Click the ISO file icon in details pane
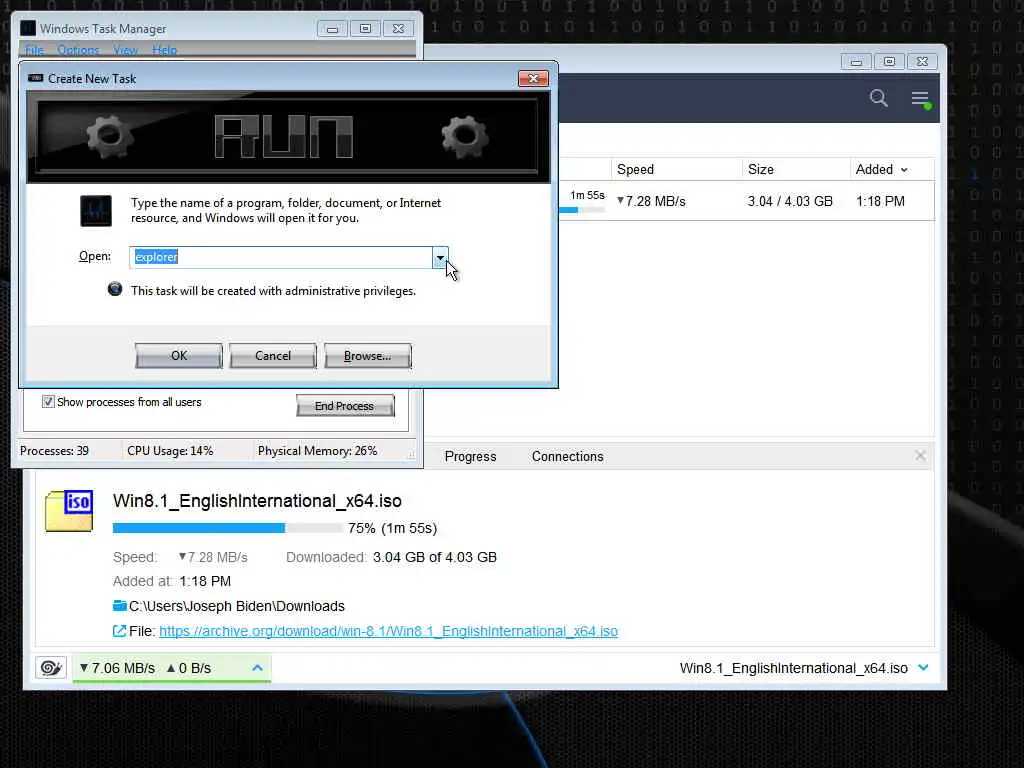Viewport: 1024px width, 768px height. point(69,511)
